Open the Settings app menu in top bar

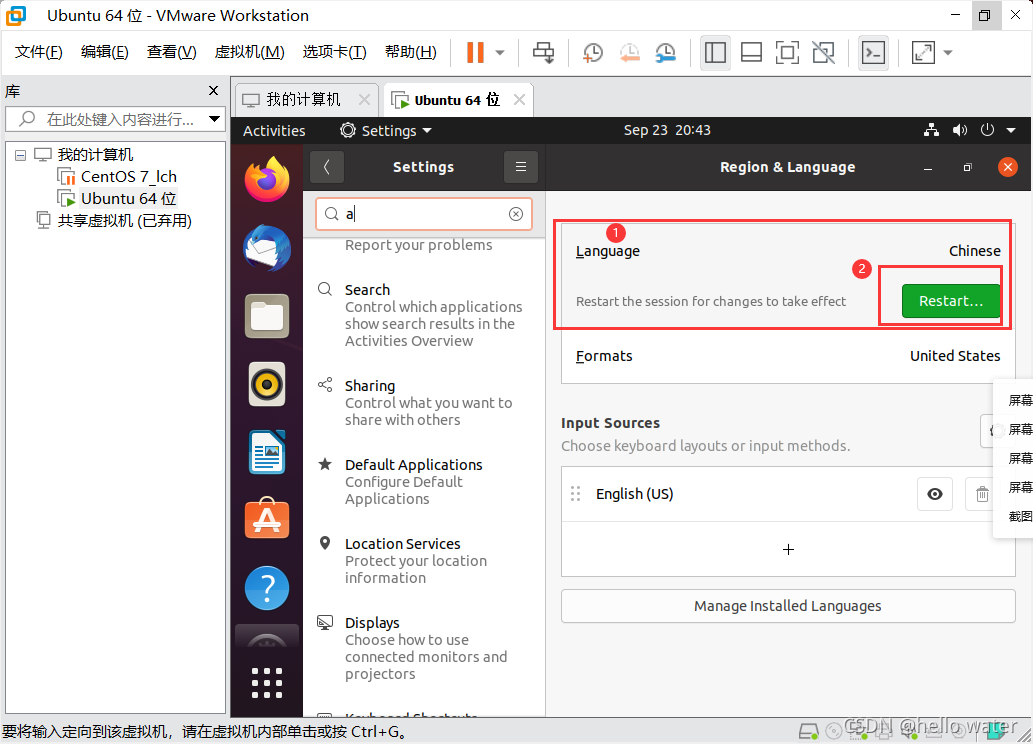tap(386, 130)
